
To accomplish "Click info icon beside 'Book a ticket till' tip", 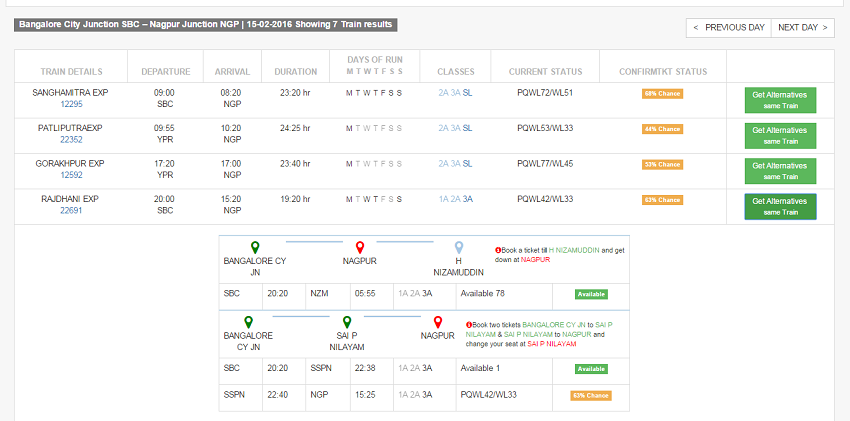I will 498,250.
